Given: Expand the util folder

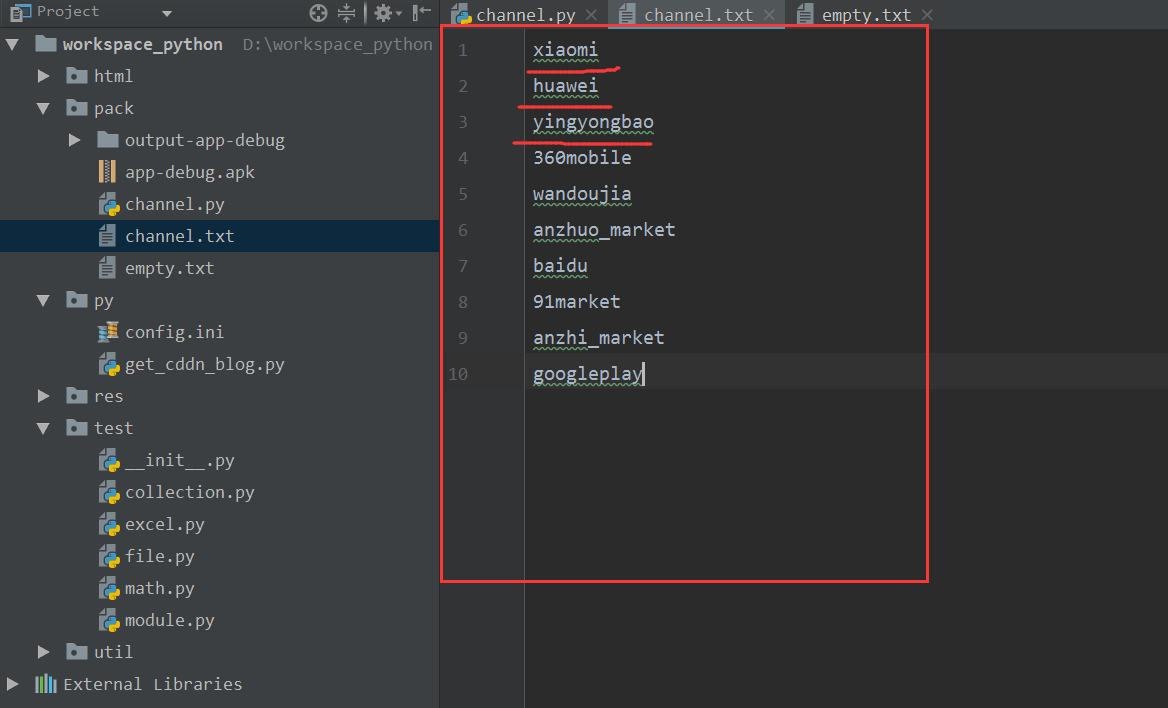Looking at the screenshot, I should coord(43,652).
